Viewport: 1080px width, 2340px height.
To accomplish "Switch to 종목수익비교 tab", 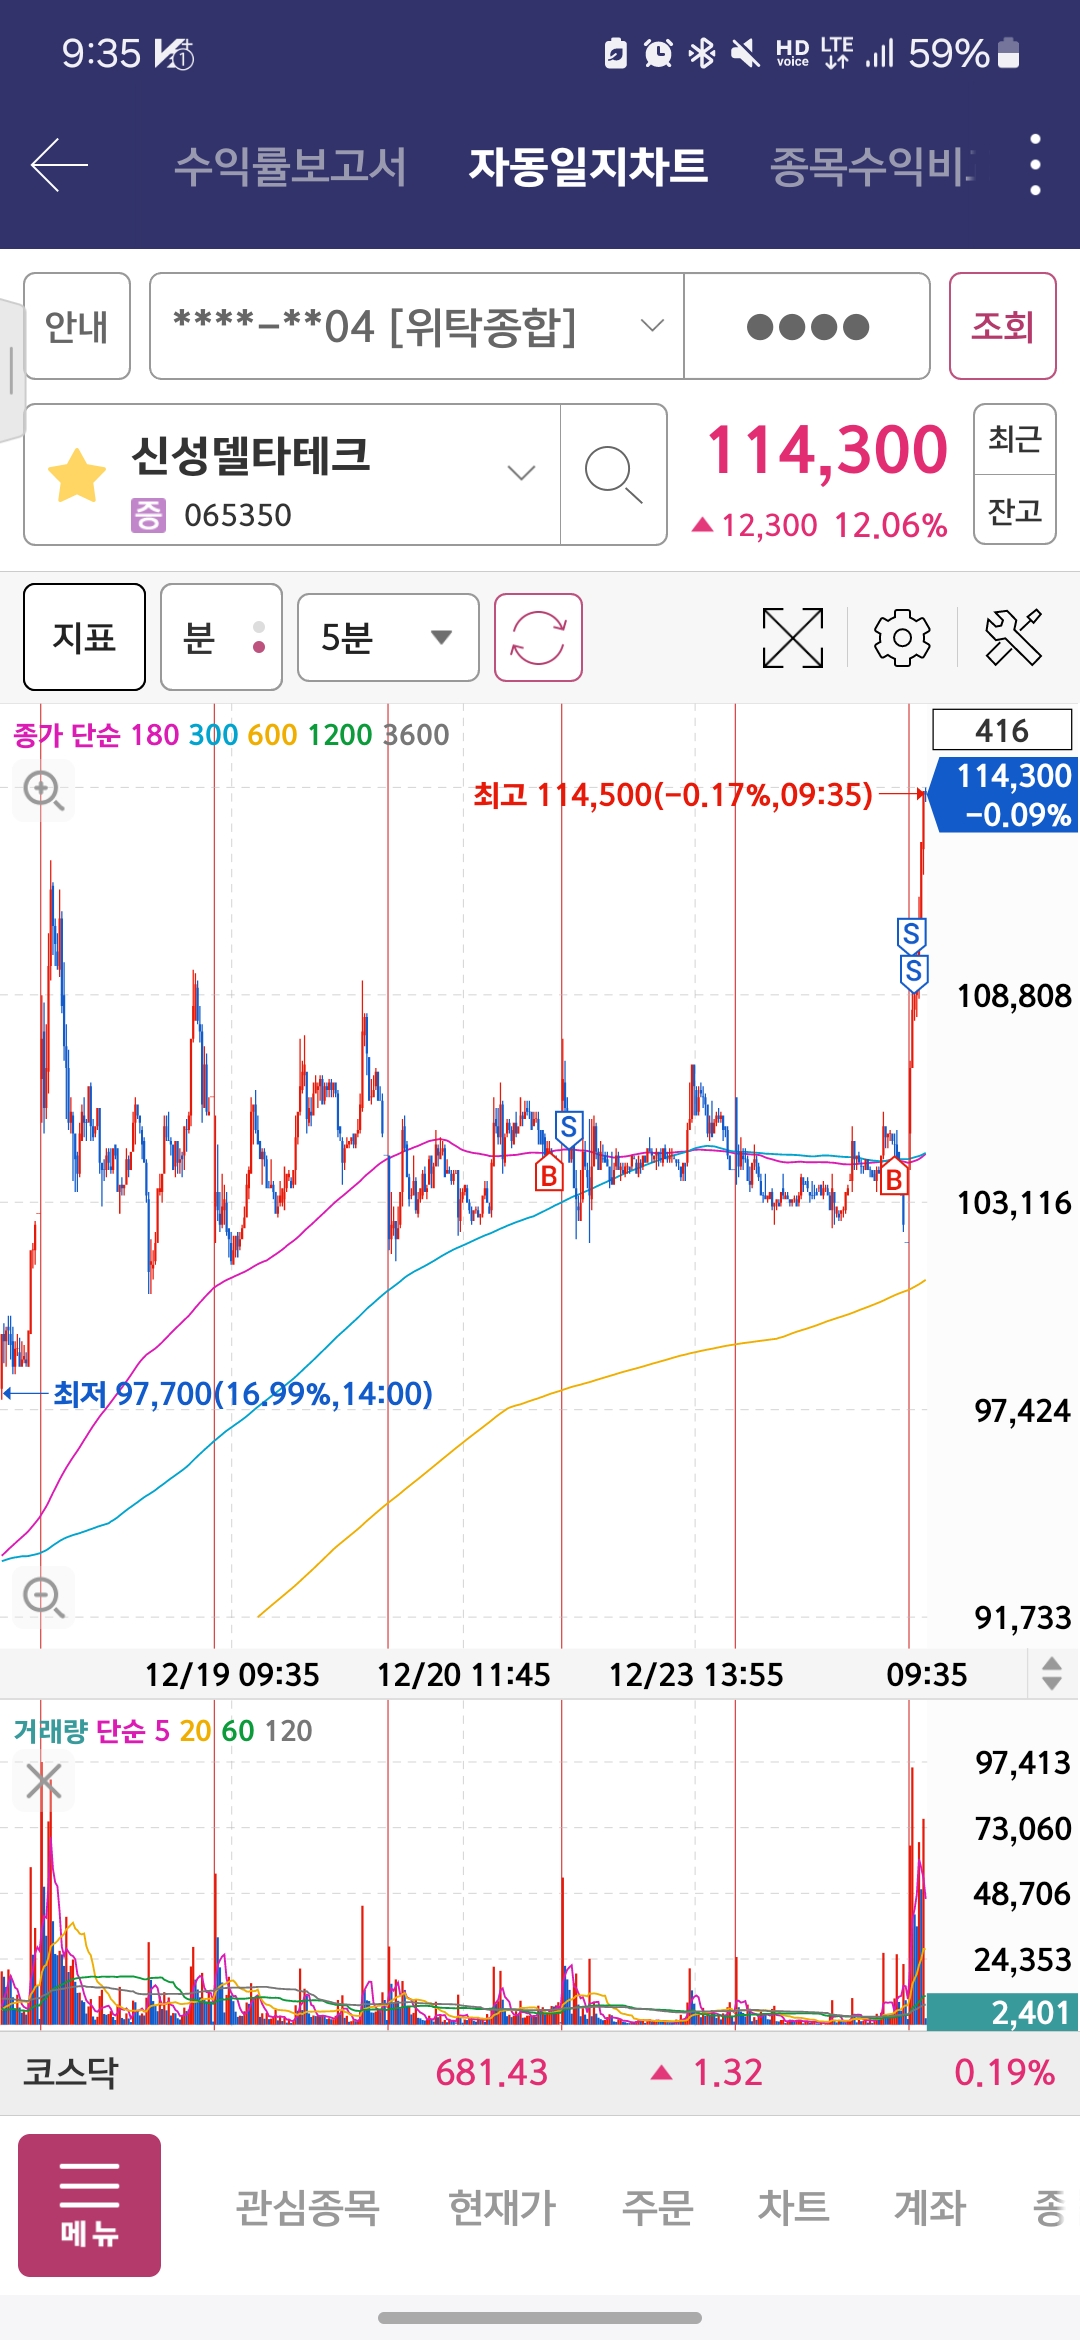I will 872,166.
